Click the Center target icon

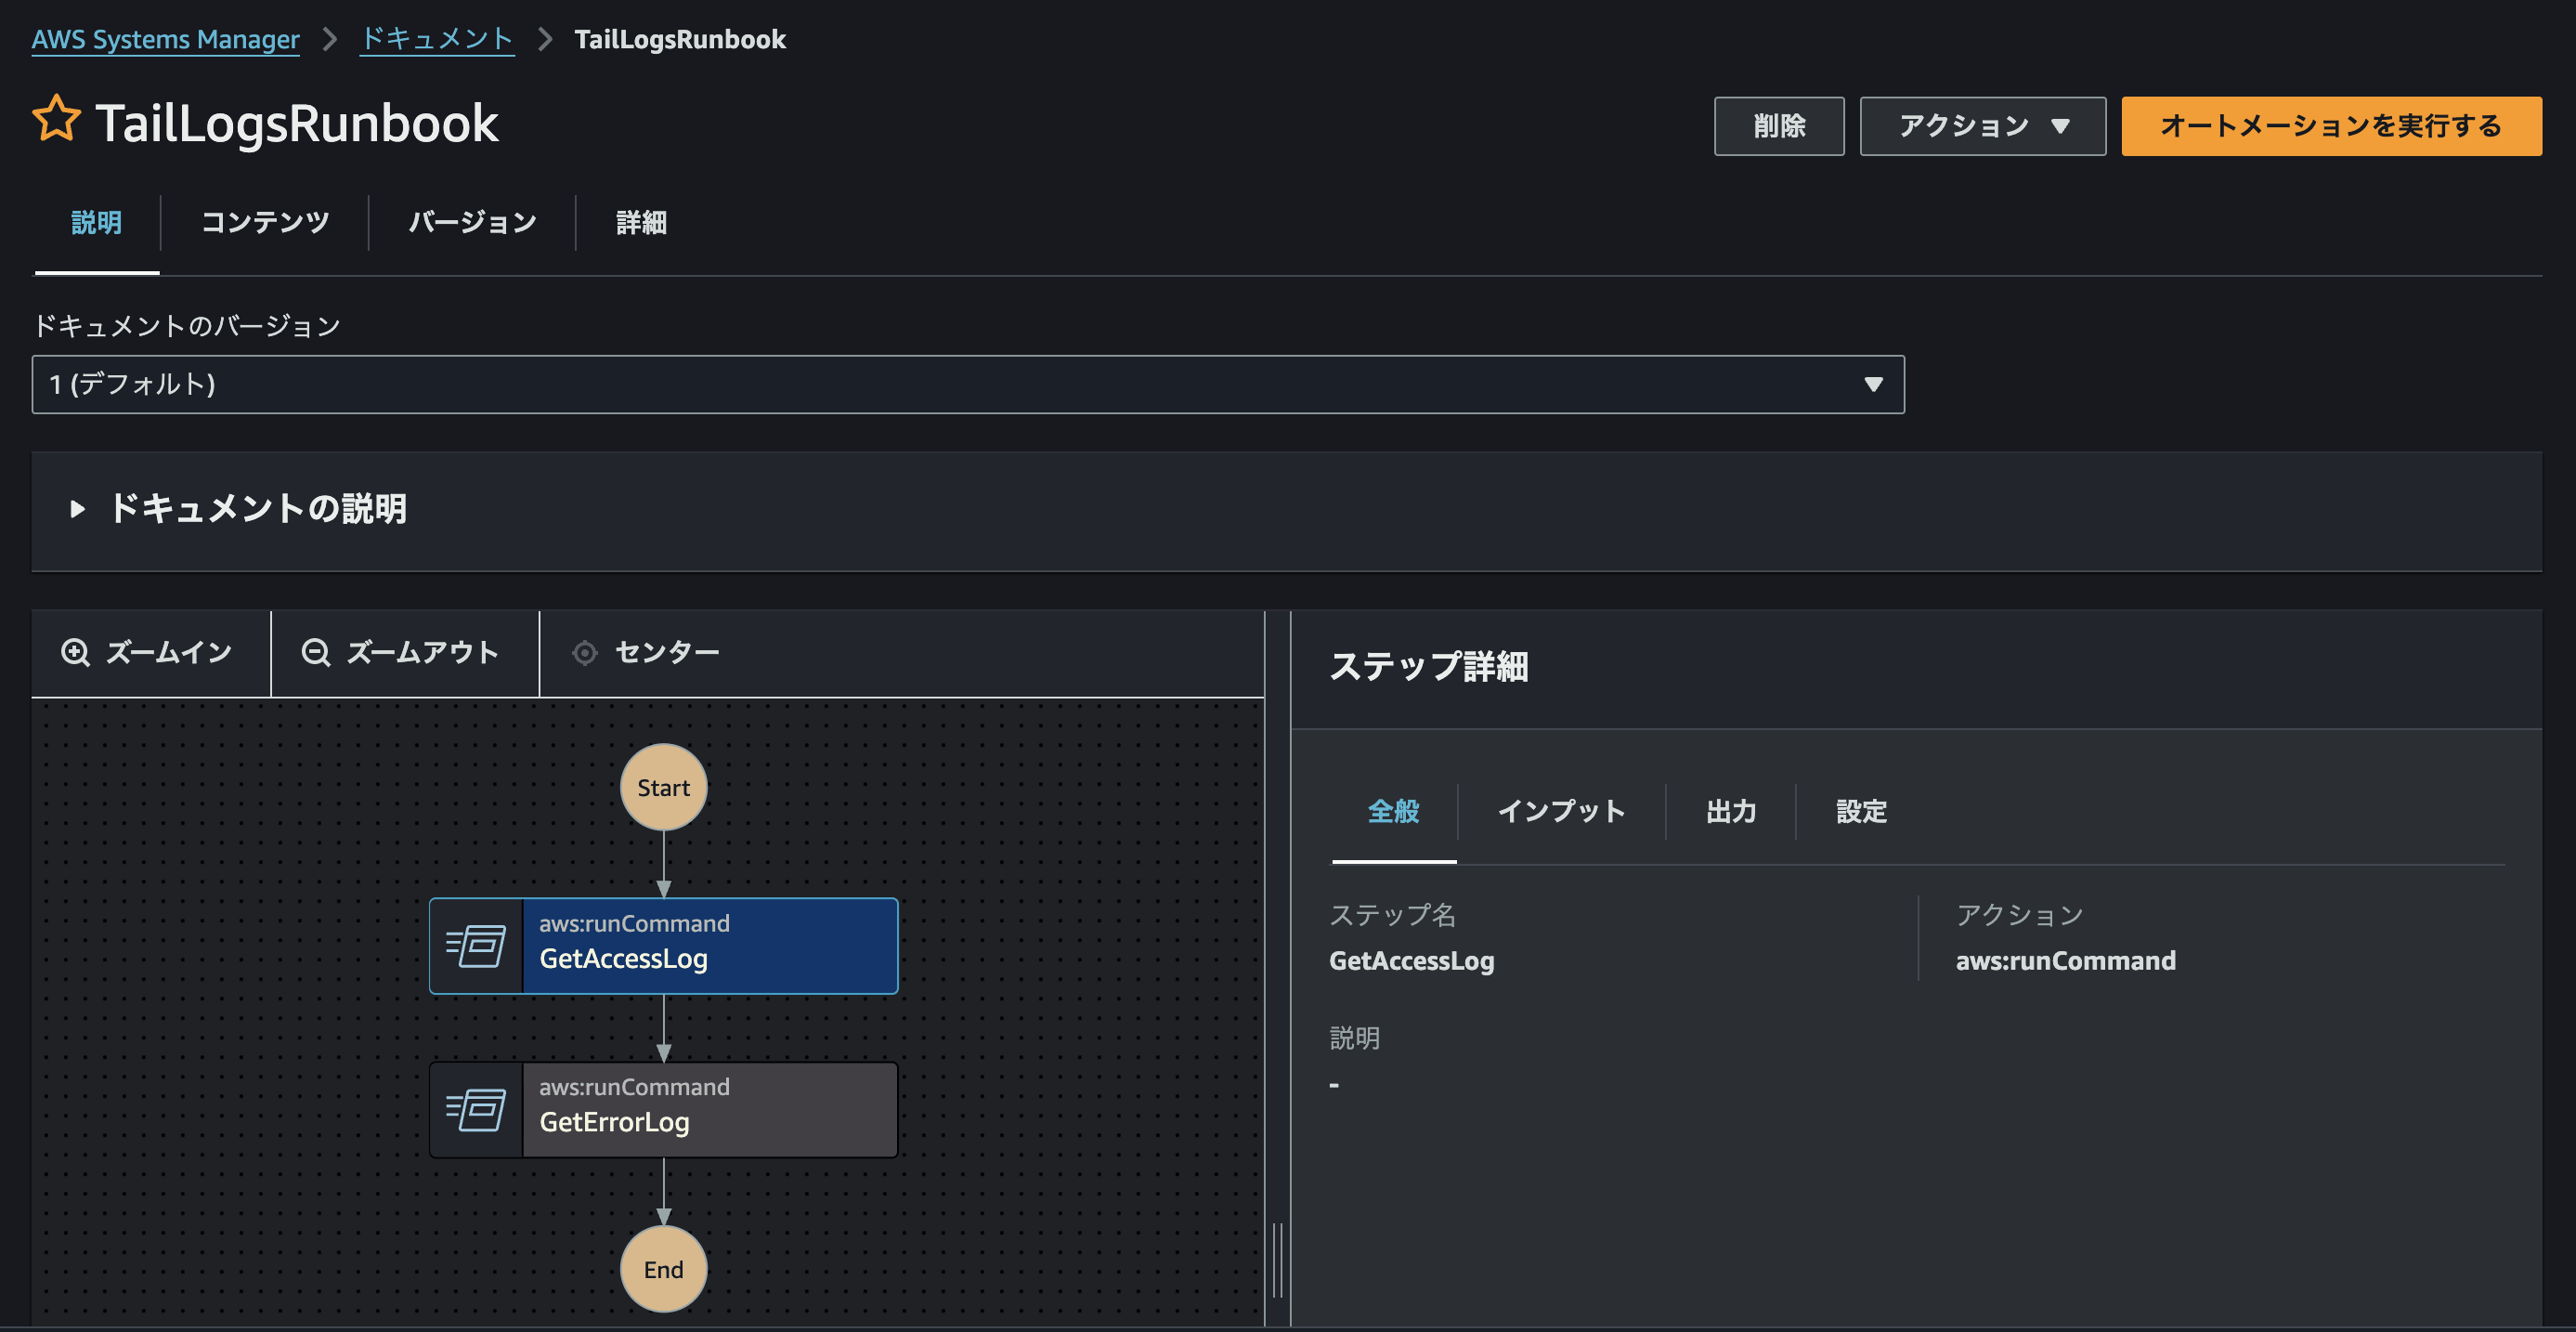coord(585,653)
